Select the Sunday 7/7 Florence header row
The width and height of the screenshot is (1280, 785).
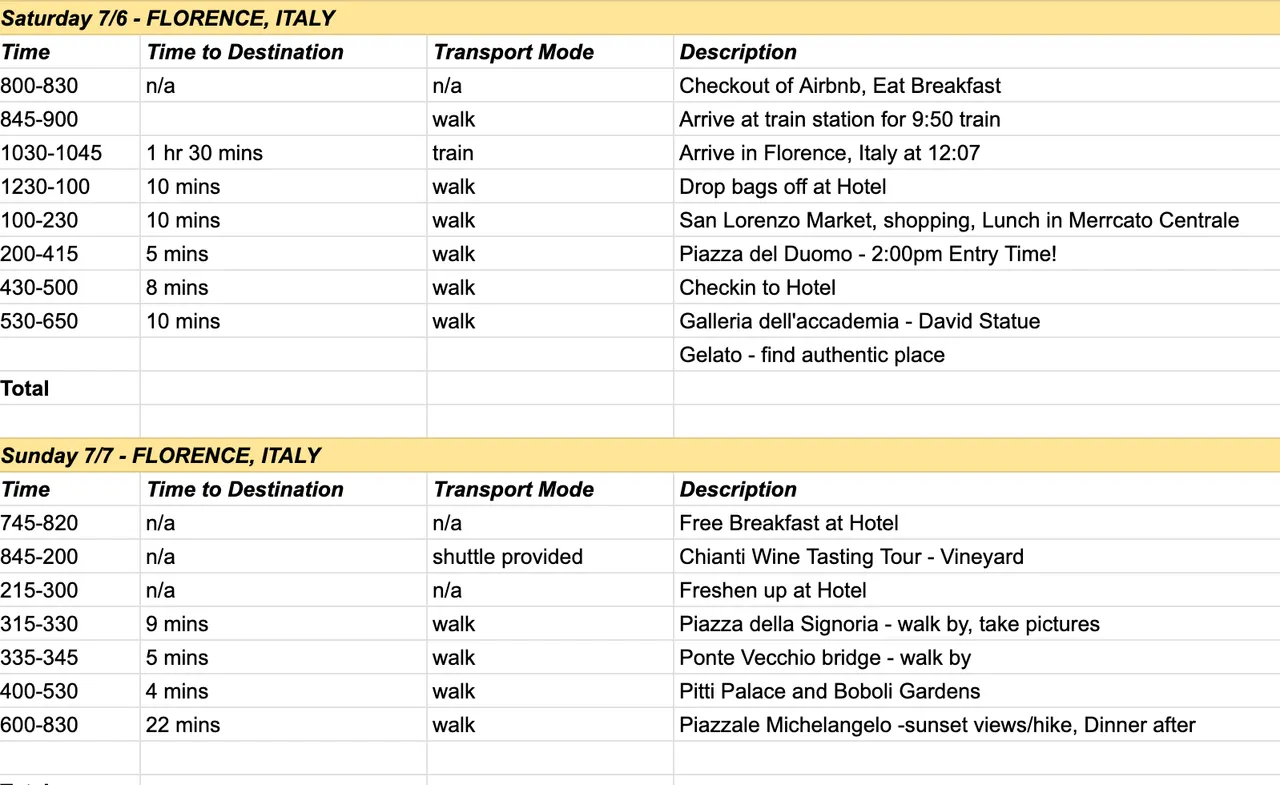point(161,456)
